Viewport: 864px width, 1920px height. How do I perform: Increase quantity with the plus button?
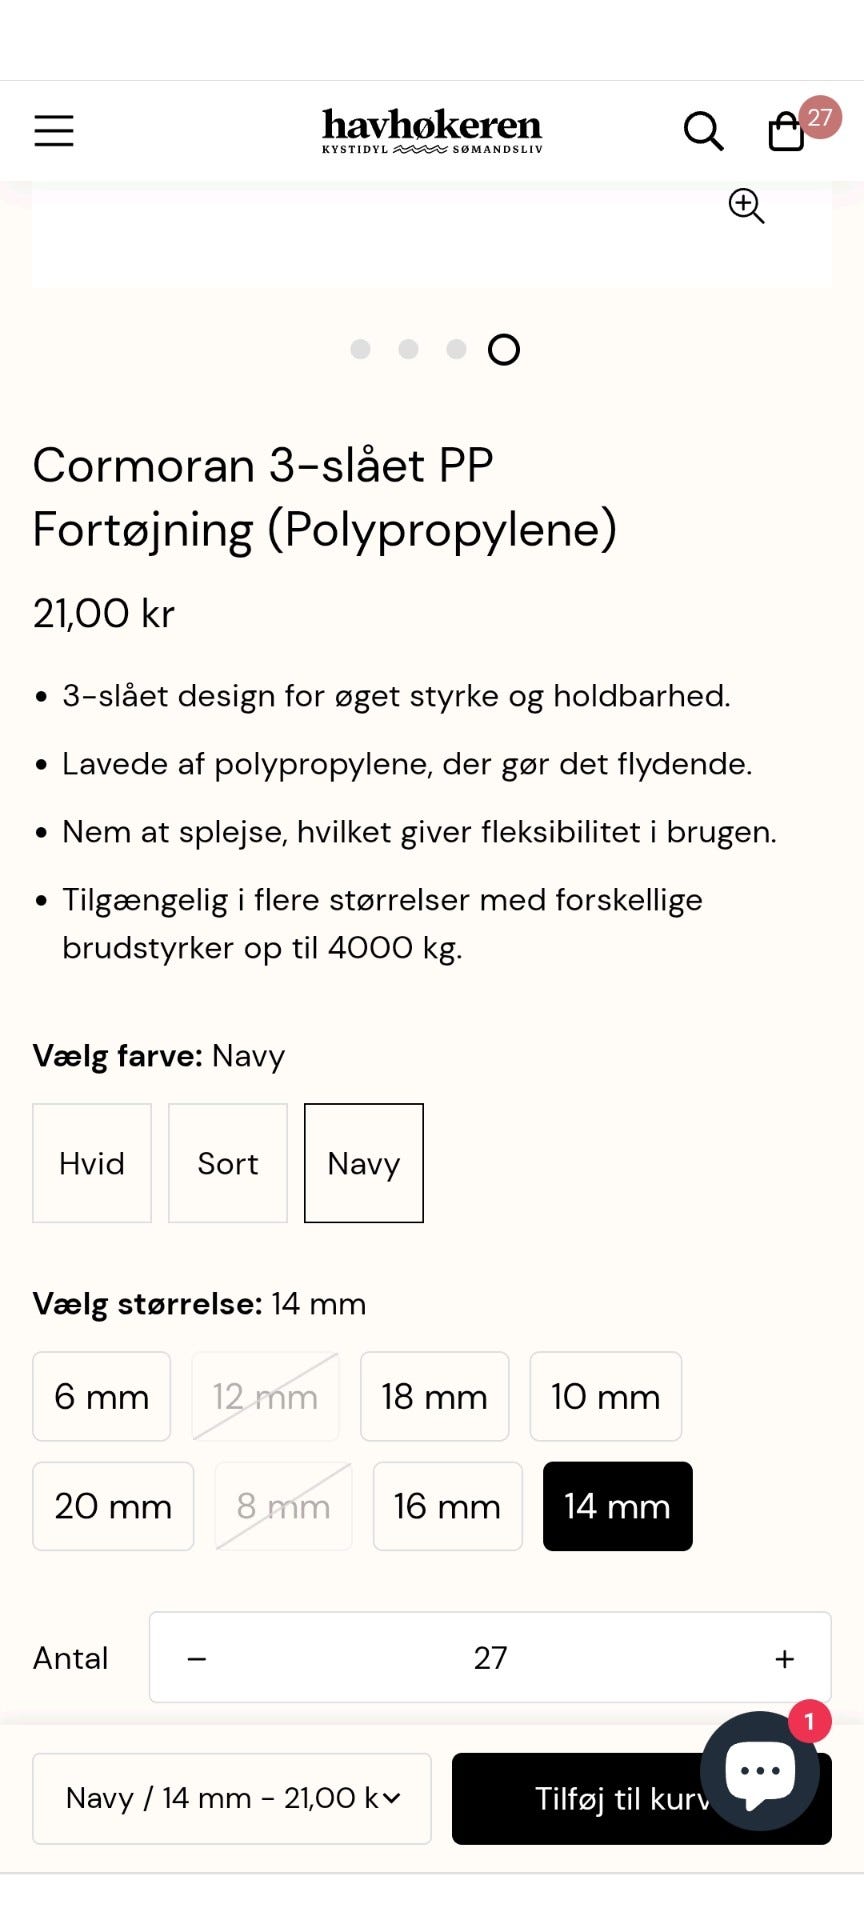coord(783,1657)
